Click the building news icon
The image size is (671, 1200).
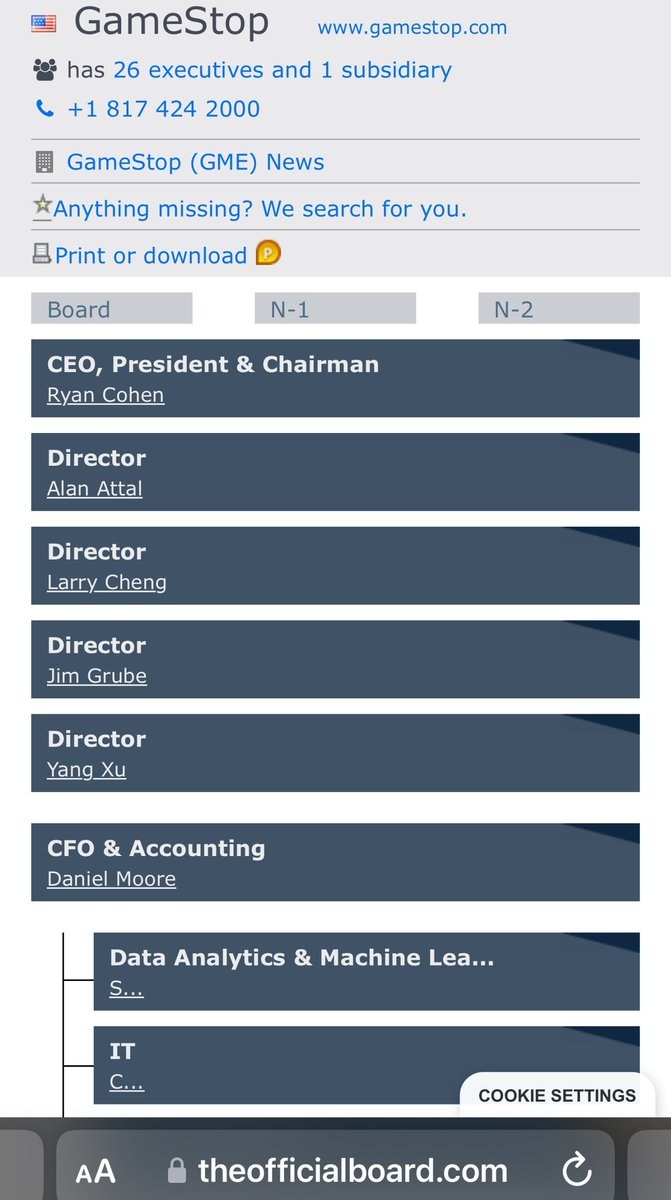pos(44,162)
